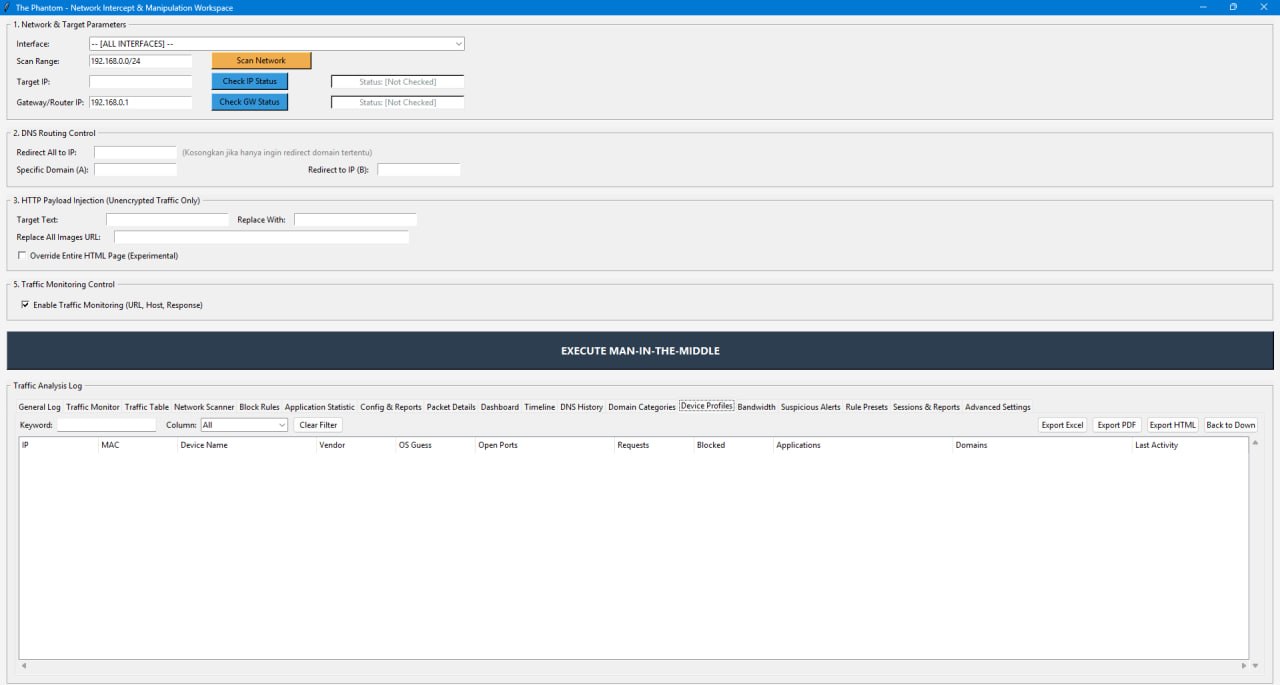The width and height of the screenshot is (1280, 685).
Task: Switch to Domain Categories tab
Action: pos(642,407)
